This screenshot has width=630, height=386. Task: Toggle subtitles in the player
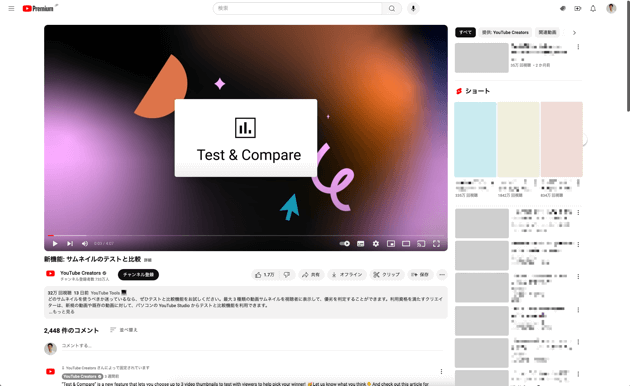[360, 243]
